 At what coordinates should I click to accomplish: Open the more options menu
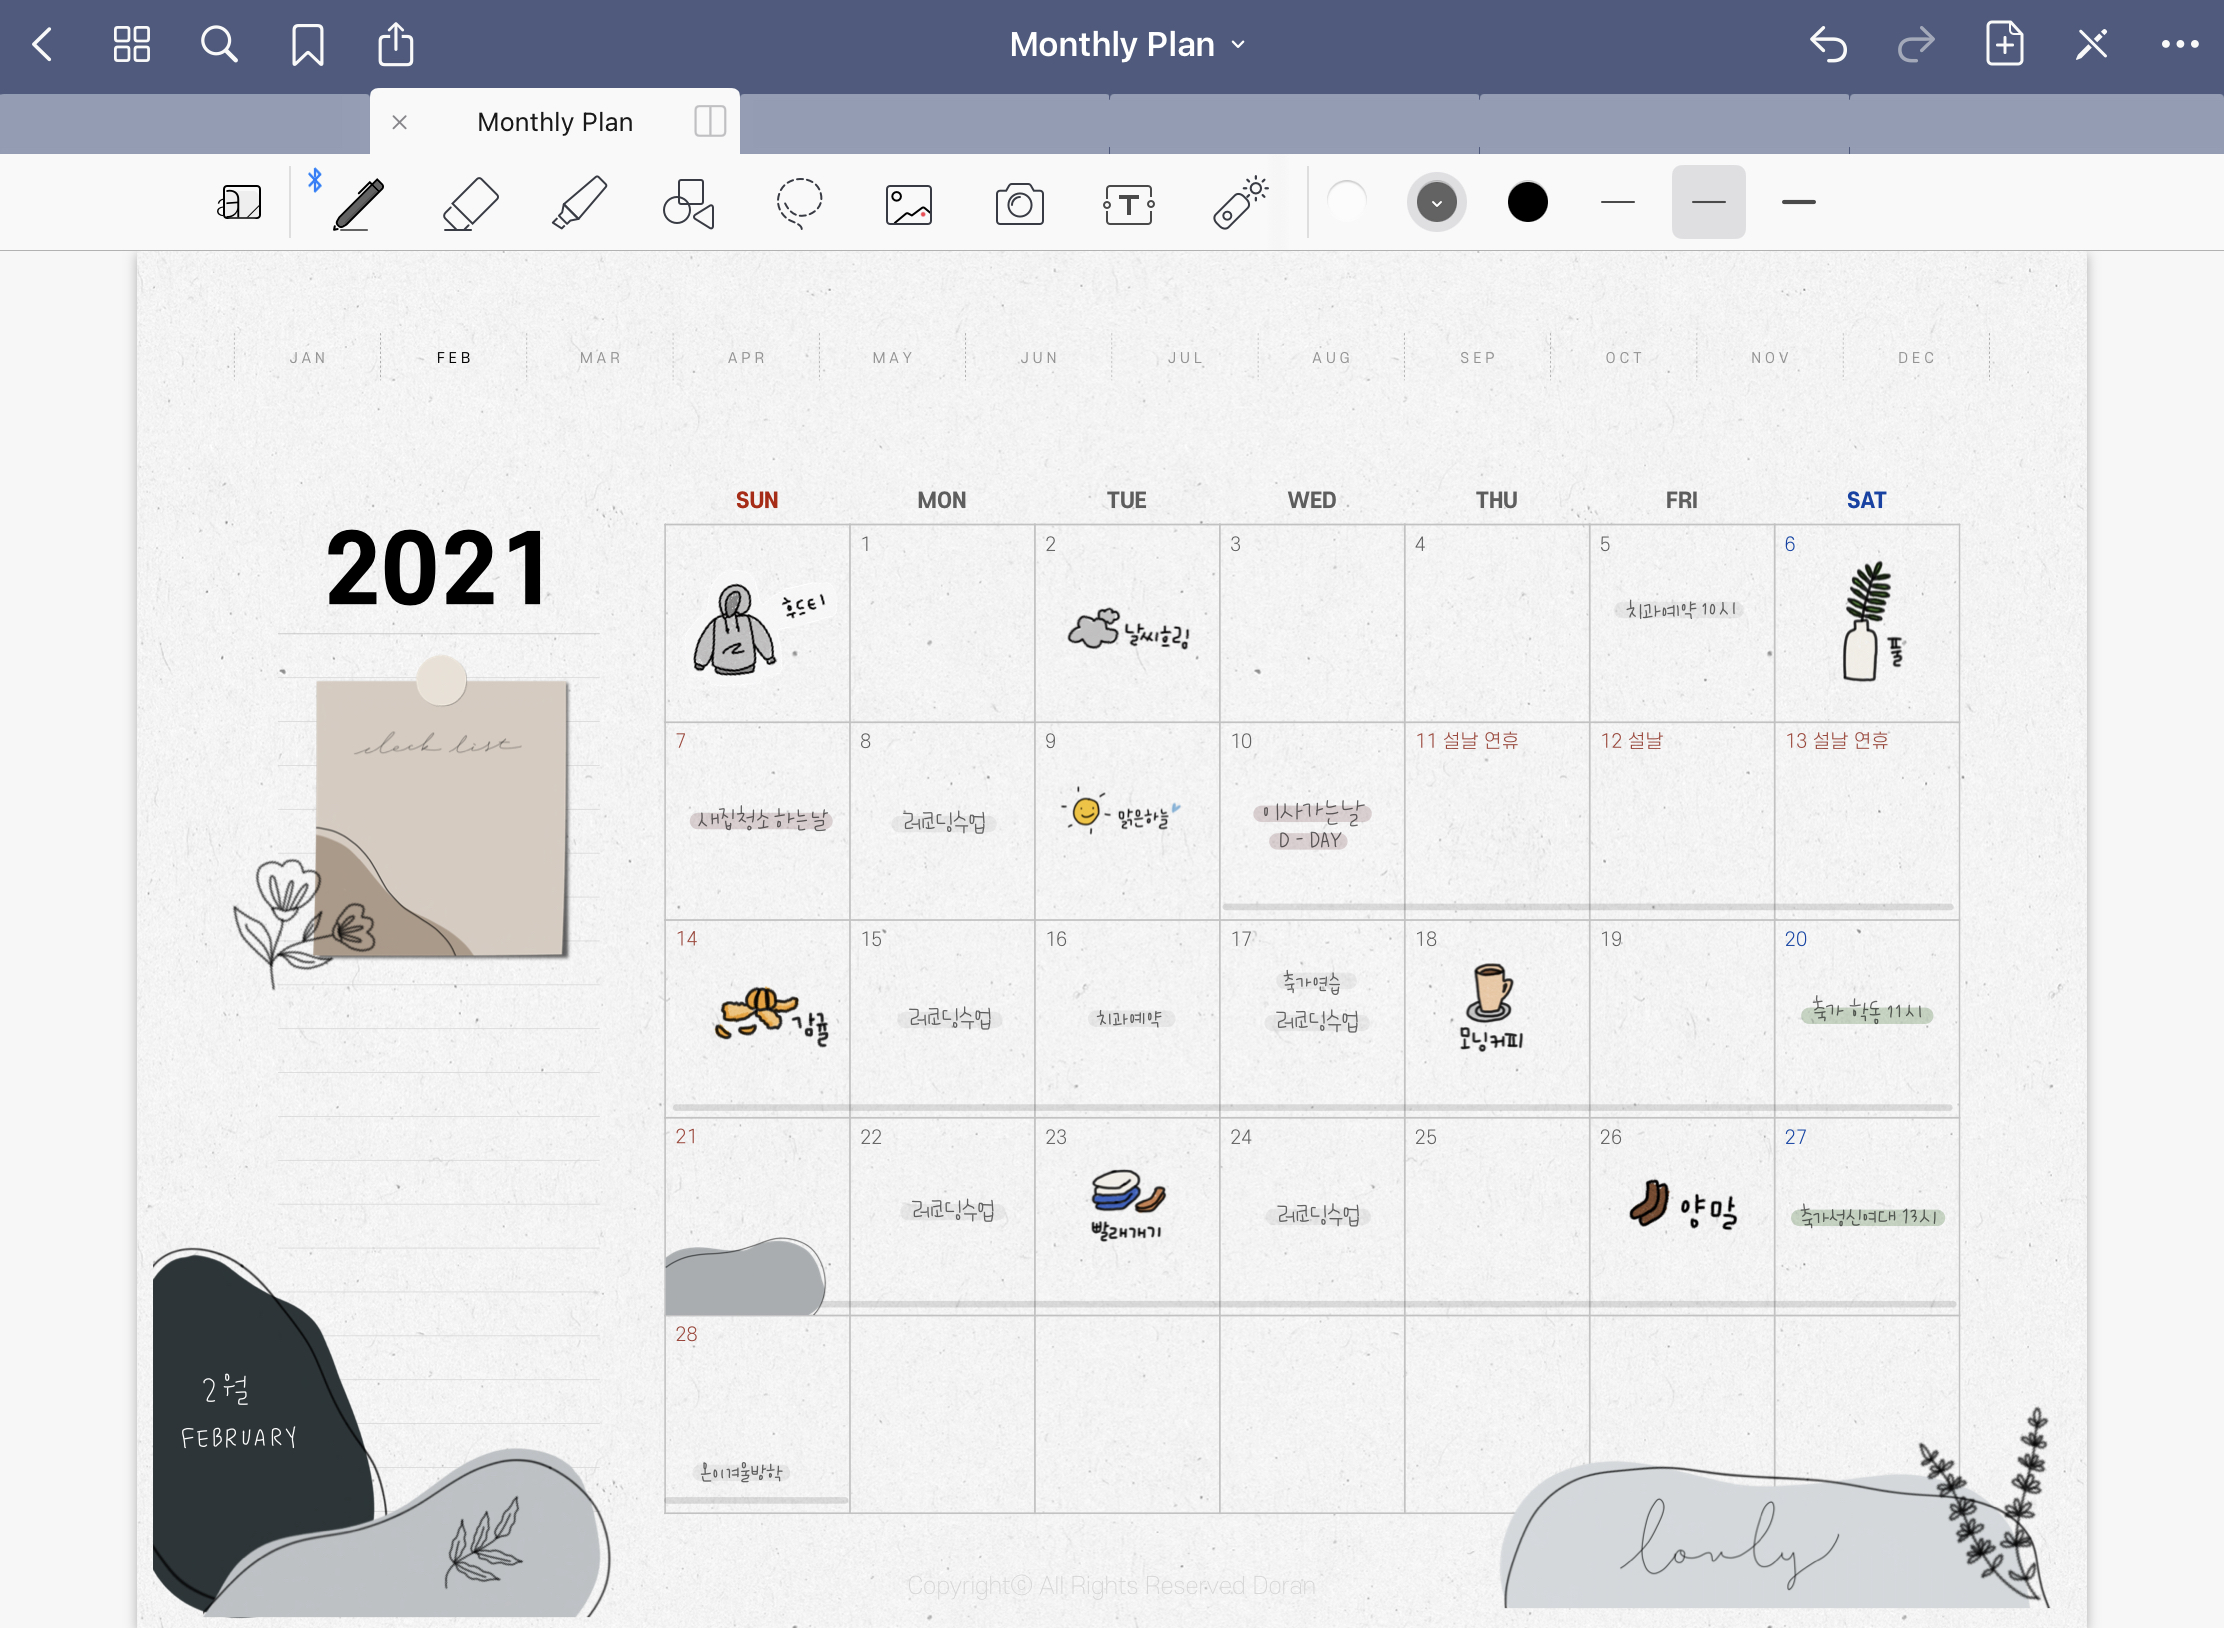pyautogui.click(x=2180, y=44)
